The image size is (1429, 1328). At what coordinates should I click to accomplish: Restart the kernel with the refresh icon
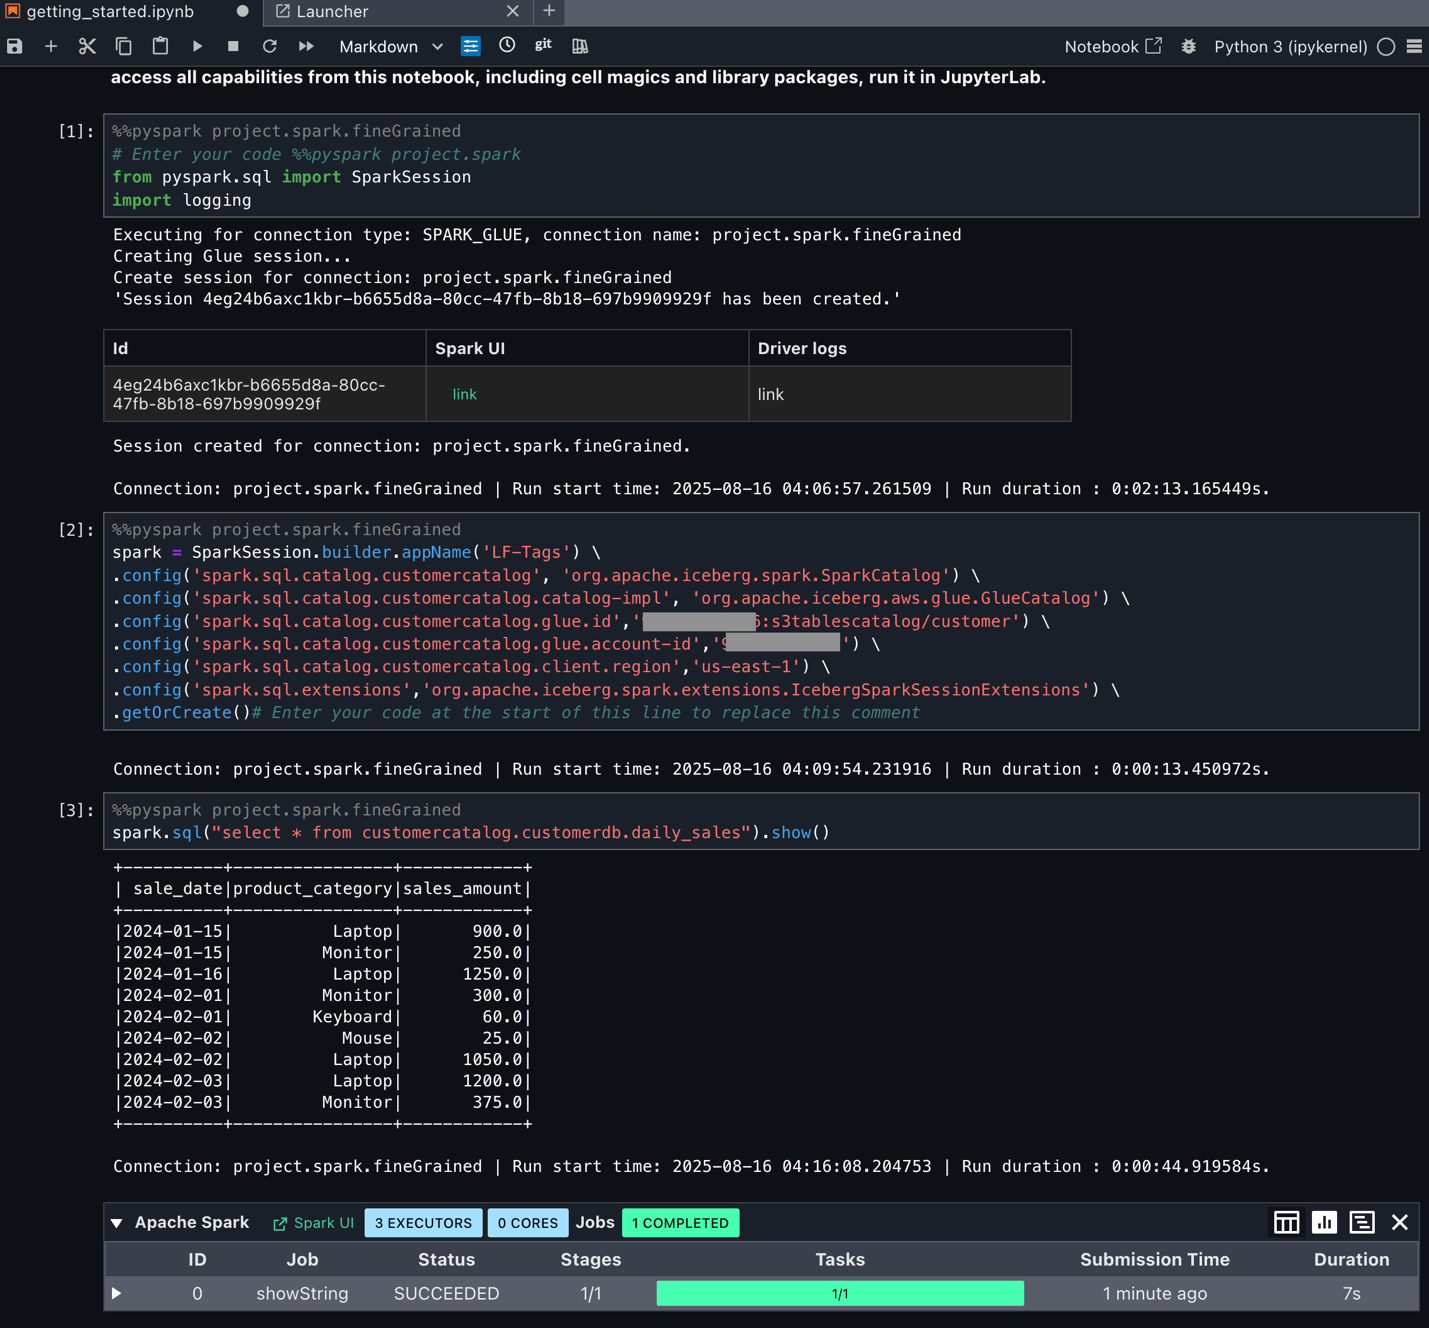tap(269, 46)
